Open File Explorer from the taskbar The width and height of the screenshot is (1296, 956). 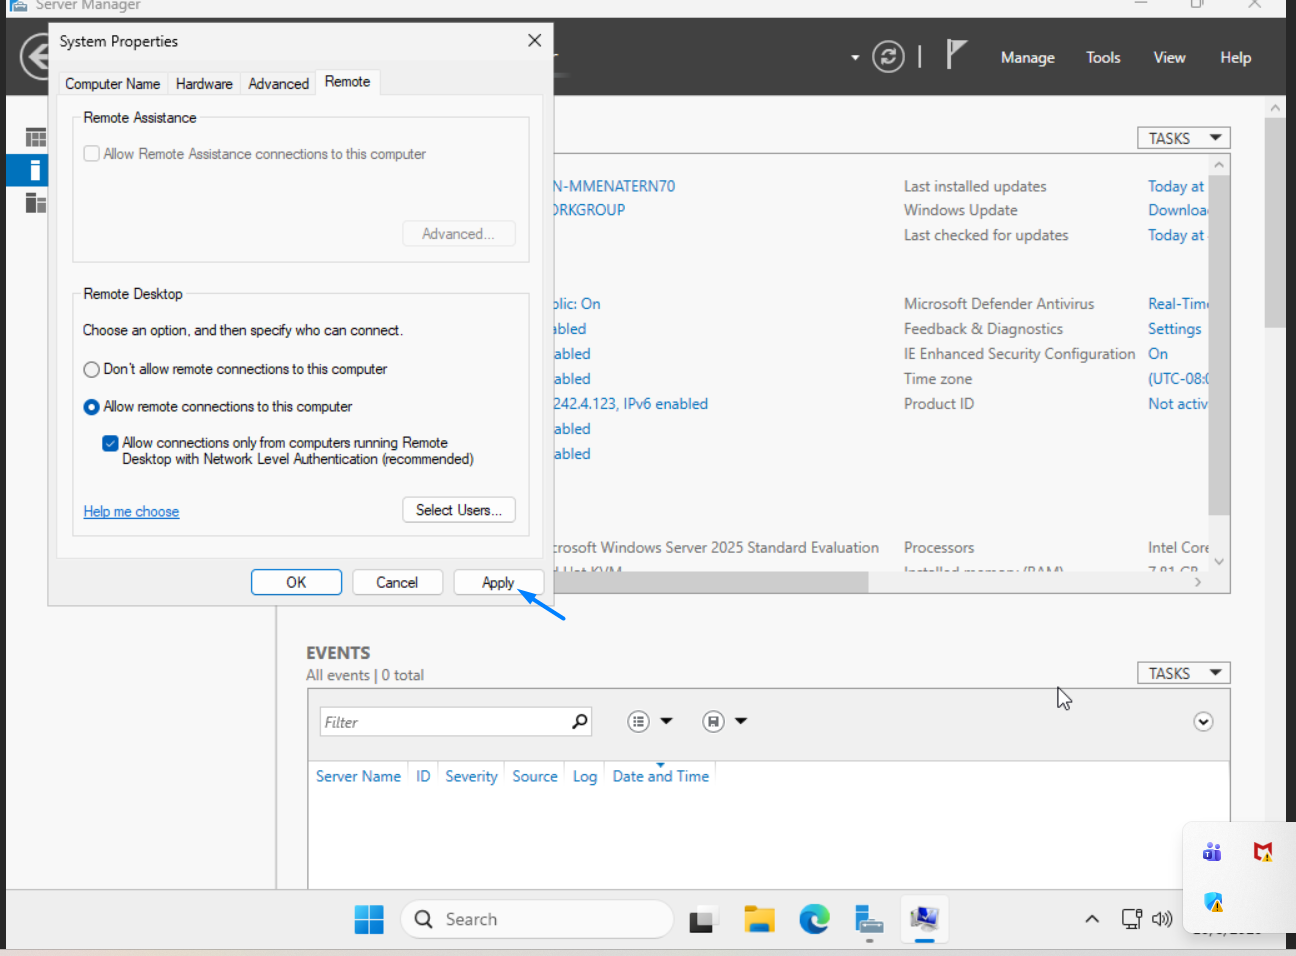(759, 919)
